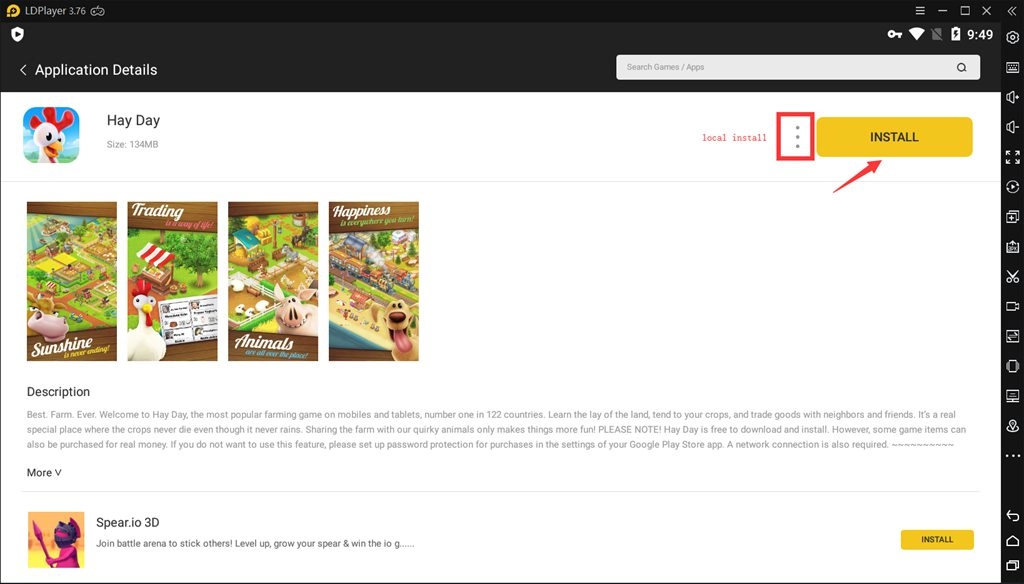1024x584 pixels.
Task: Open the Animals screenshot thumbnail
Action: (273, 282)
